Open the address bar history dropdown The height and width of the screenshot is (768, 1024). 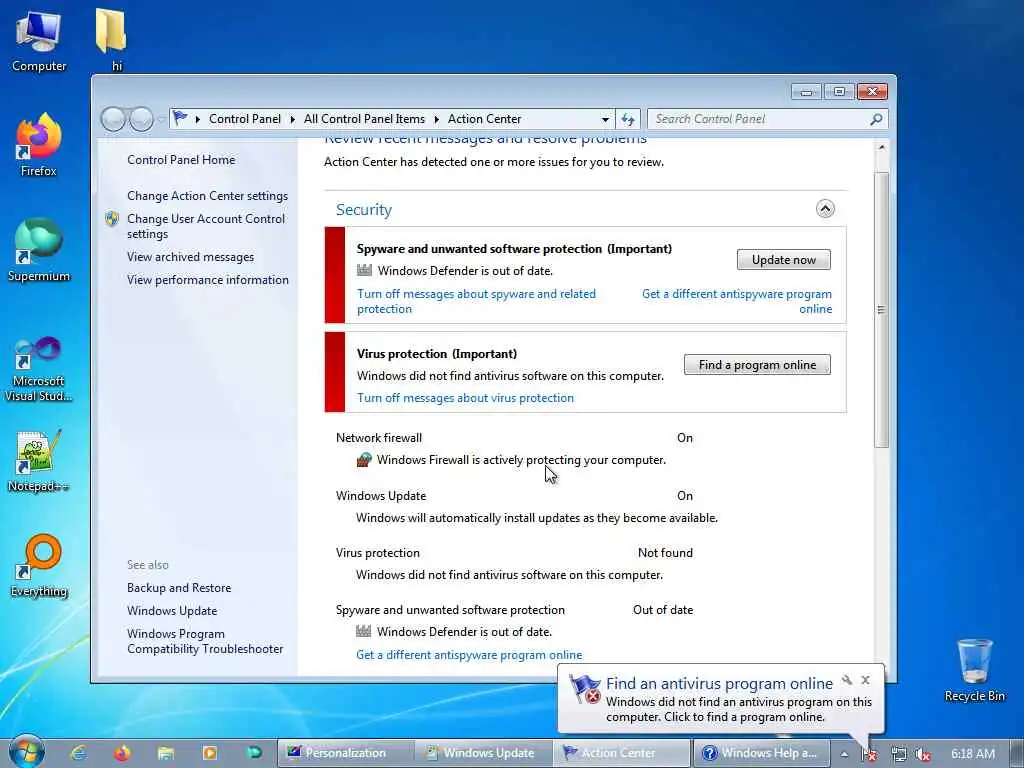pos(605,120)
